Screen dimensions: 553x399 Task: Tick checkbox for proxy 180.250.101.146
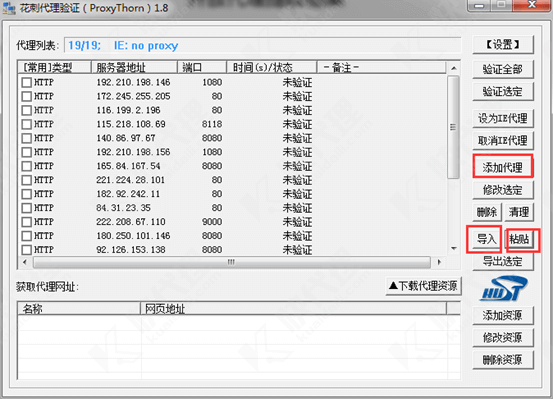(x=26, y=236)
